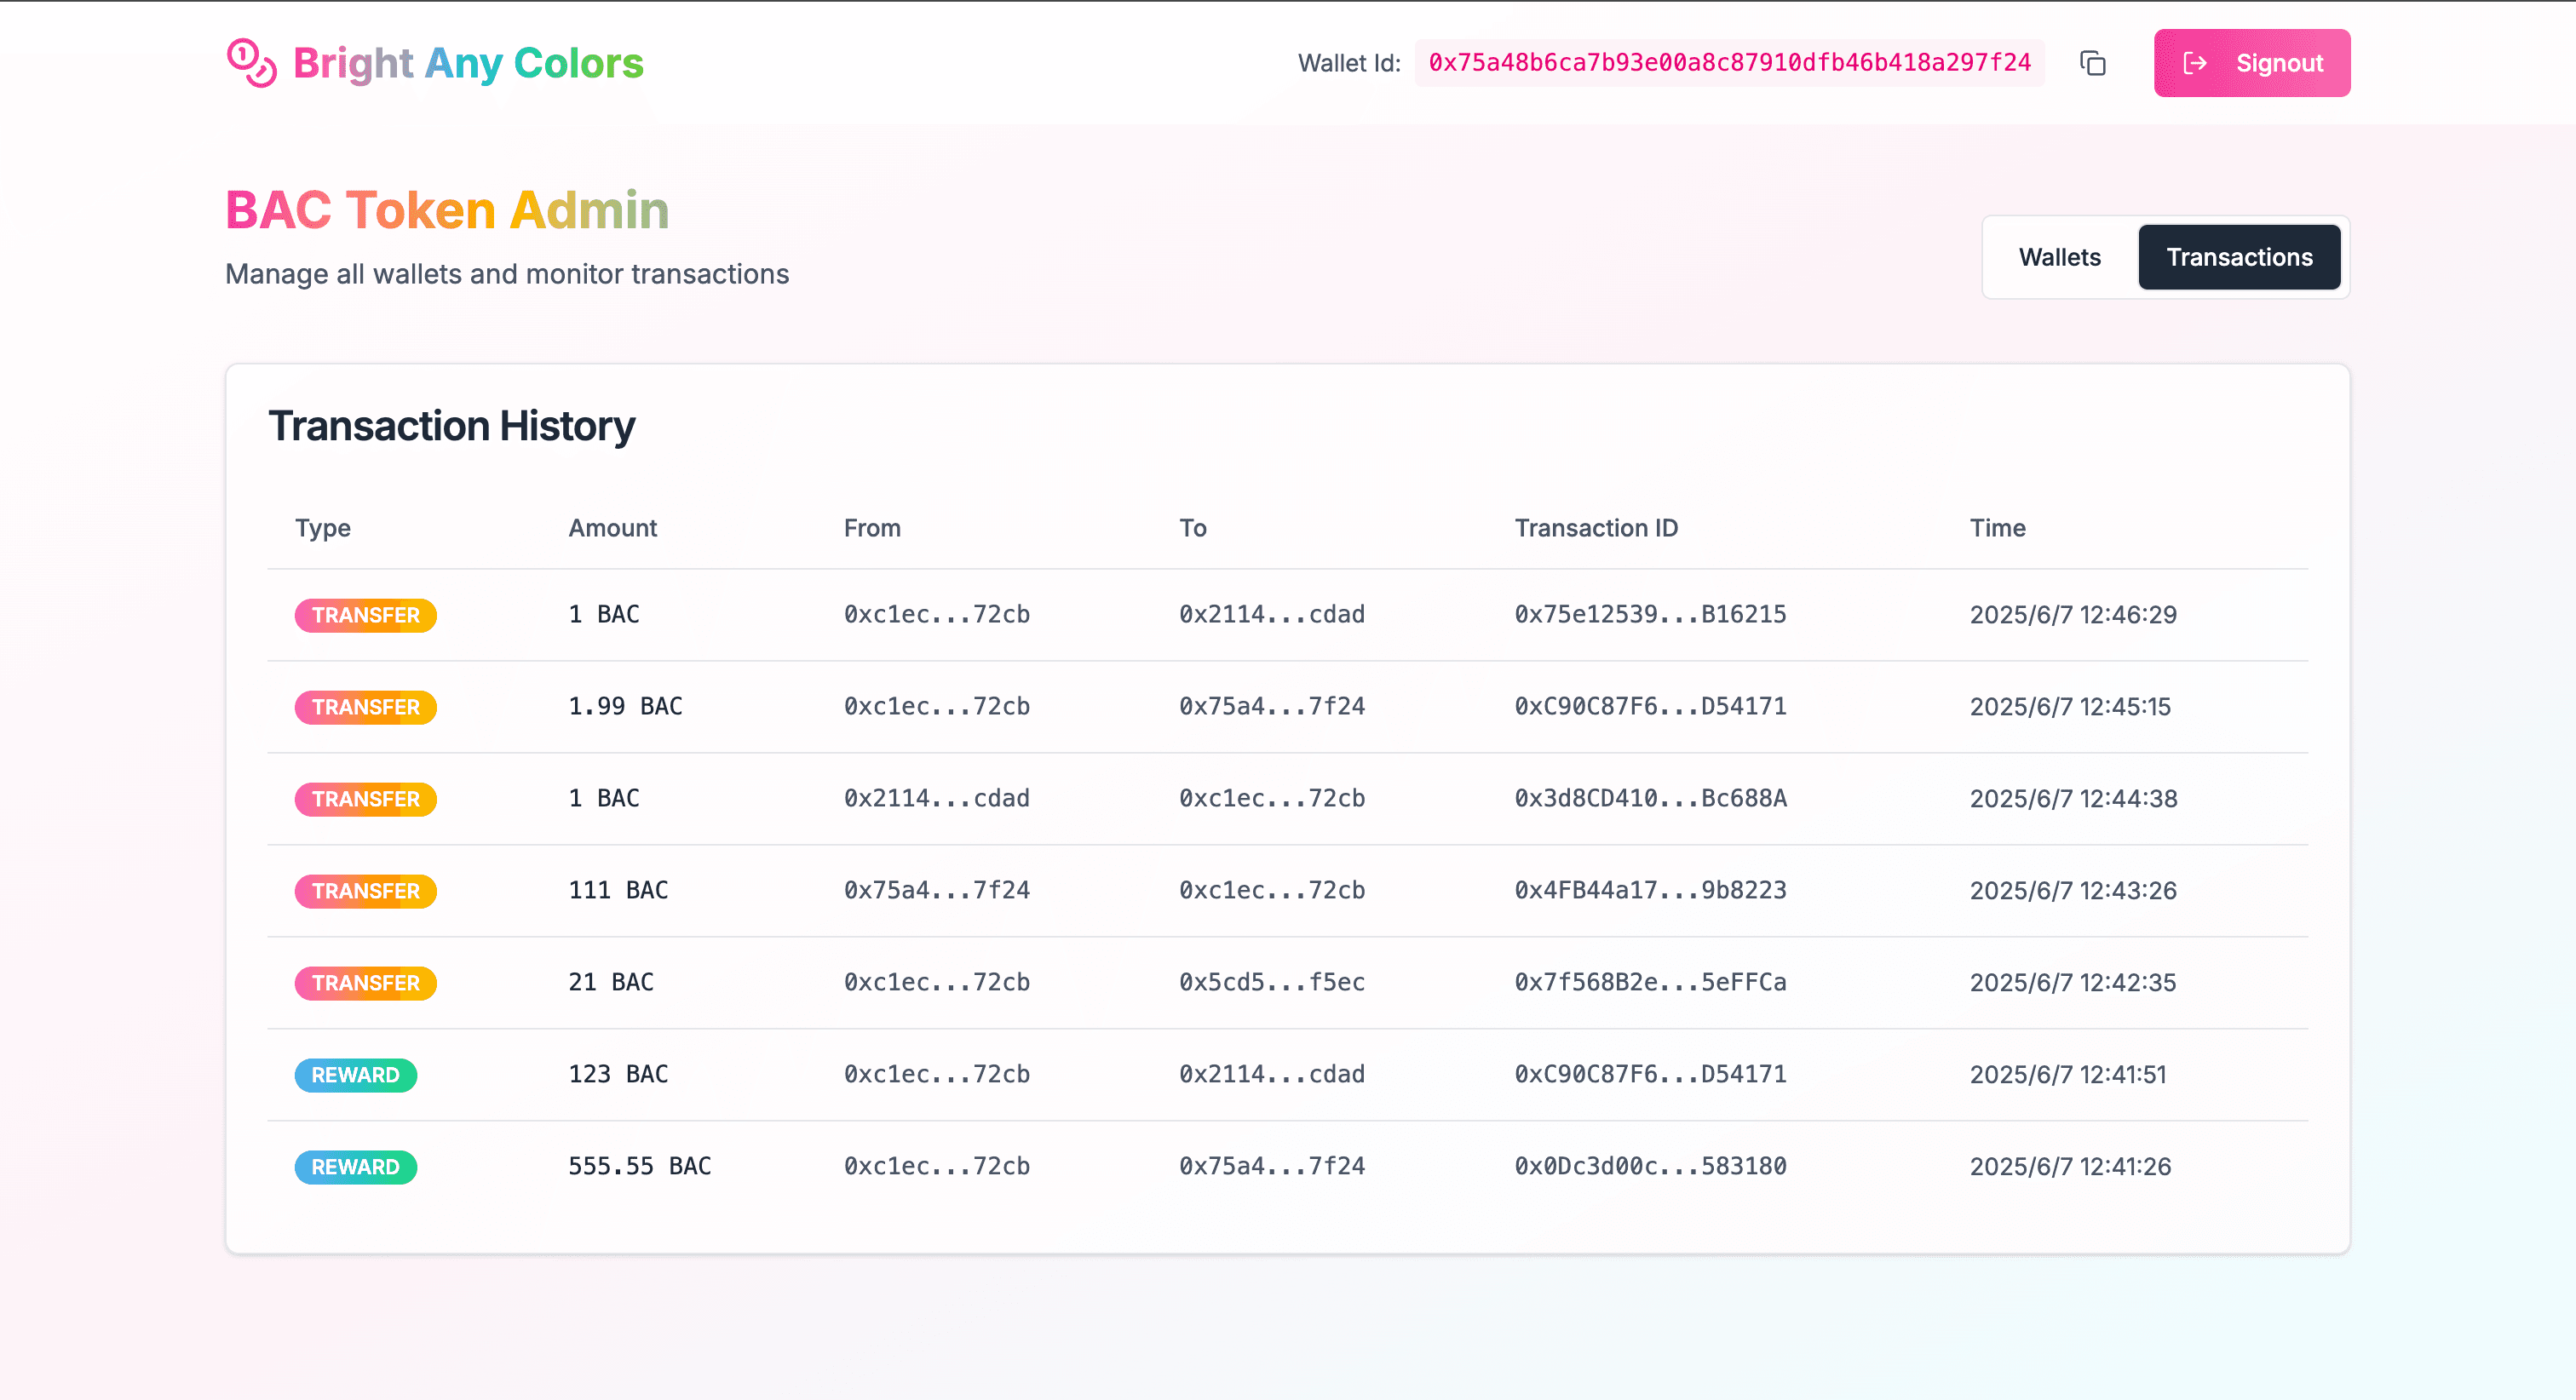Click transaction ID 0x75e12539...B16215

pyautogui.click(x=1649, y=614)
